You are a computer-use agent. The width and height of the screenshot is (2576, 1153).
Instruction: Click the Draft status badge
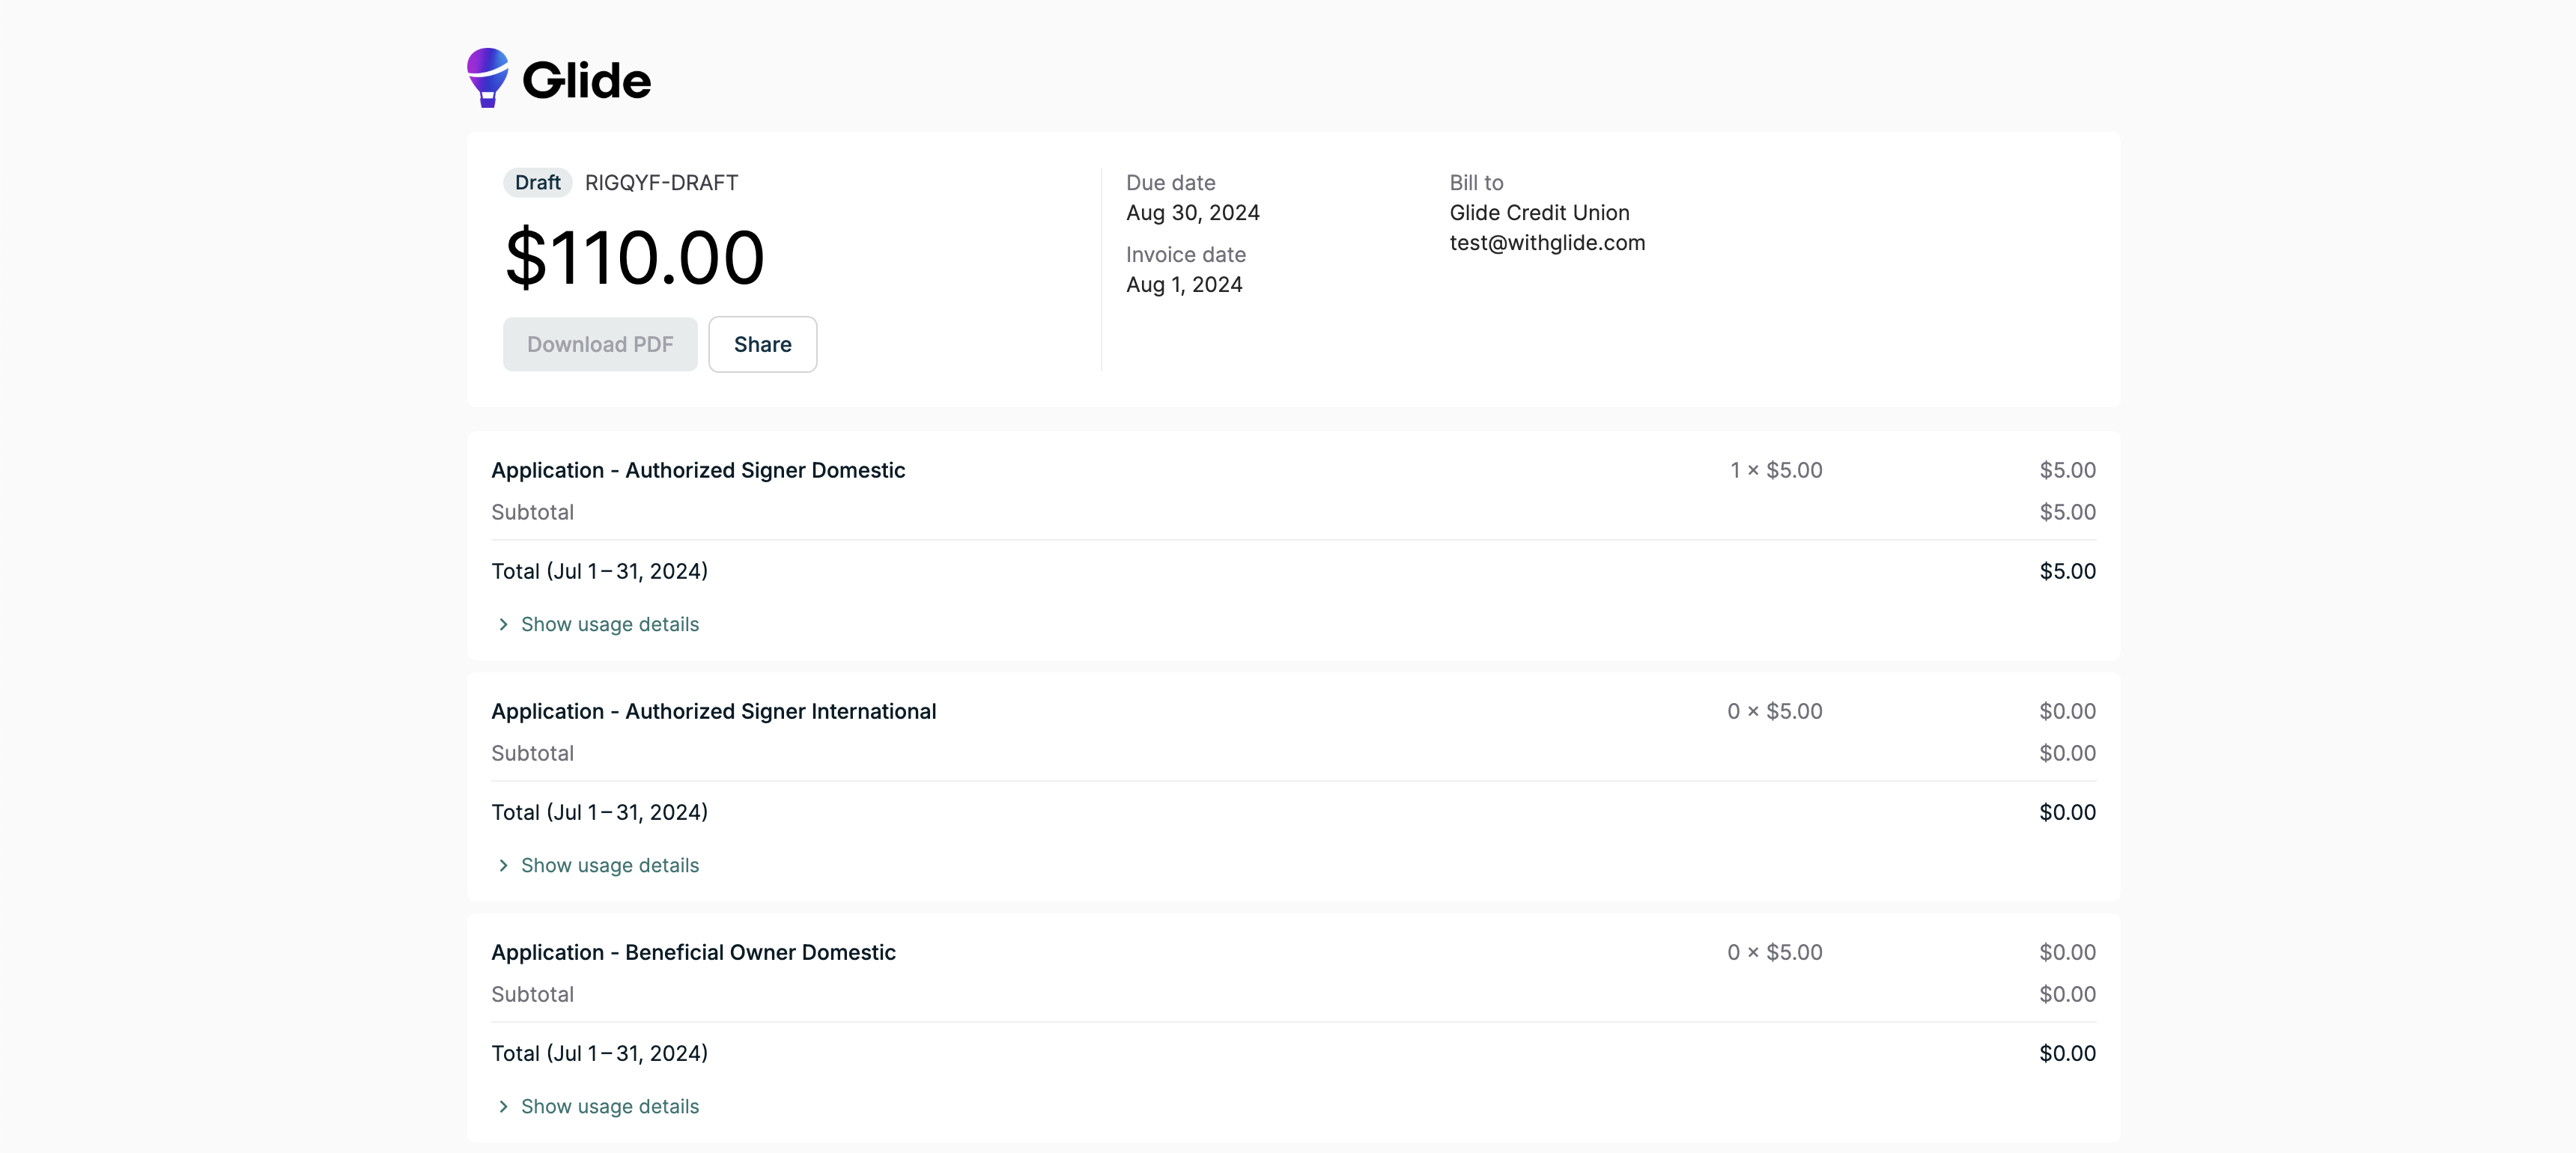pyautogui.click(x=537, y=183)
